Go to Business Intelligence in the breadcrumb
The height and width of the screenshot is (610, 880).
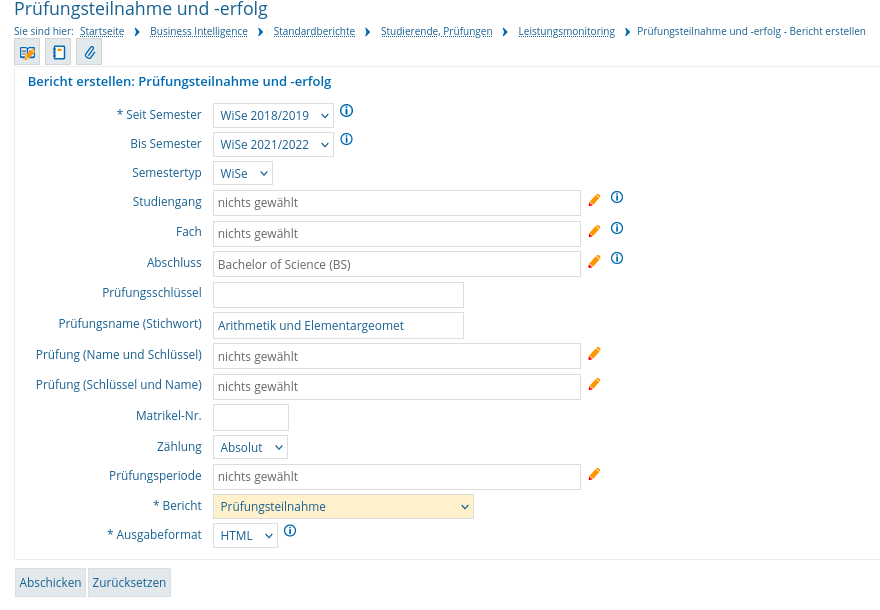(199, 31)
